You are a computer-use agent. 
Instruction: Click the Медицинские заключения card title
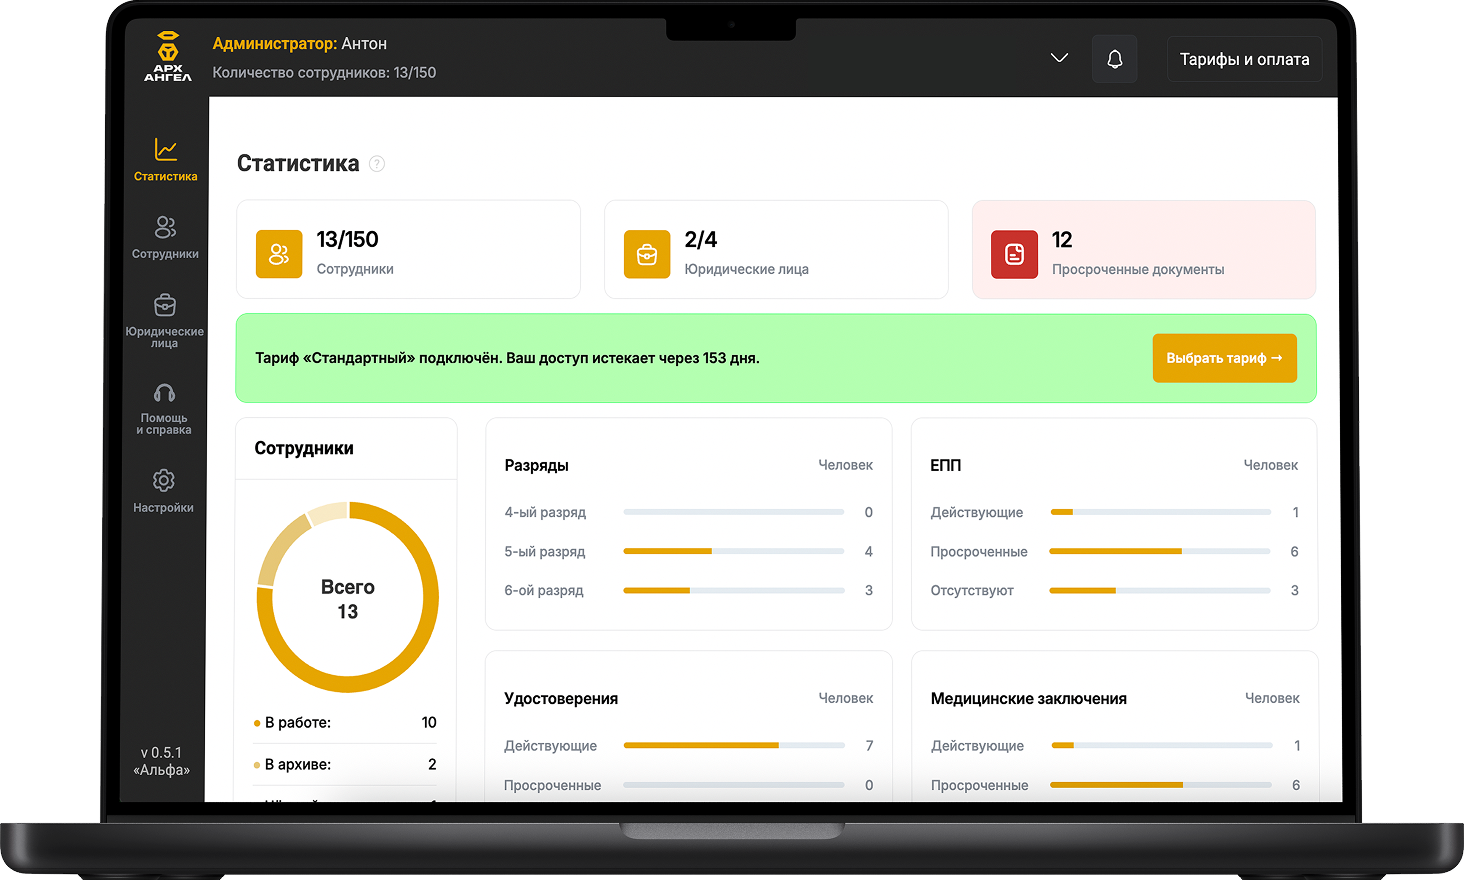(1029, 699)
